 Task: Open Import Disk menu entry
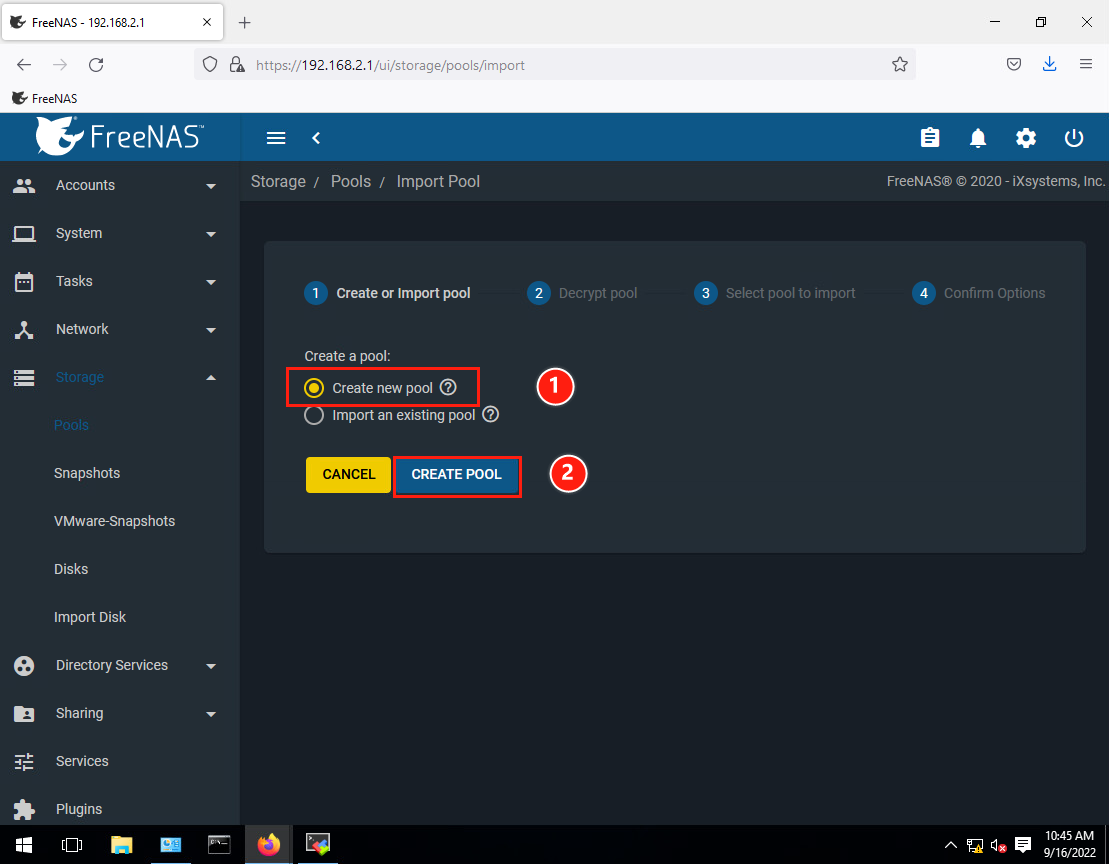click(90, 617)
